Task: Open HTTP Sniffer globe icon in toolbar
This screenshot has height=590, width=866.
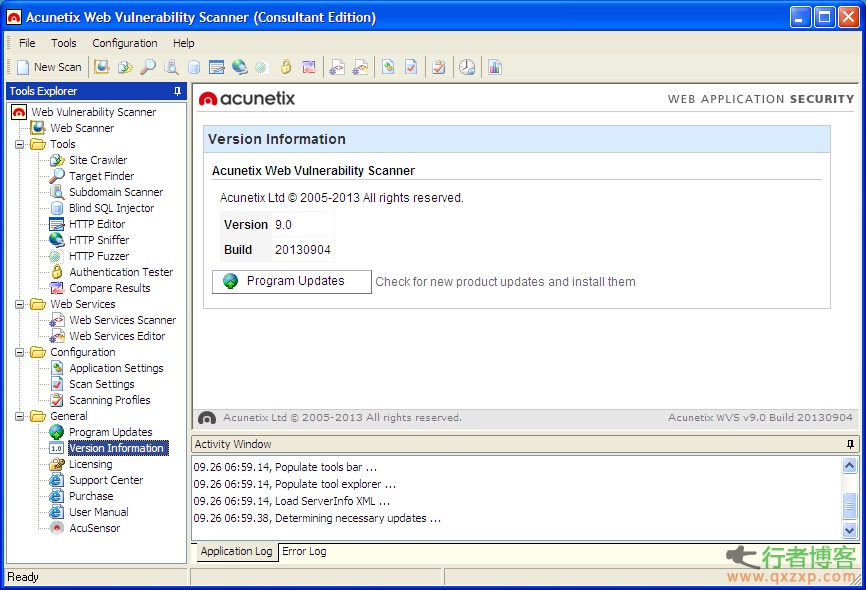Action: (239, 67)
